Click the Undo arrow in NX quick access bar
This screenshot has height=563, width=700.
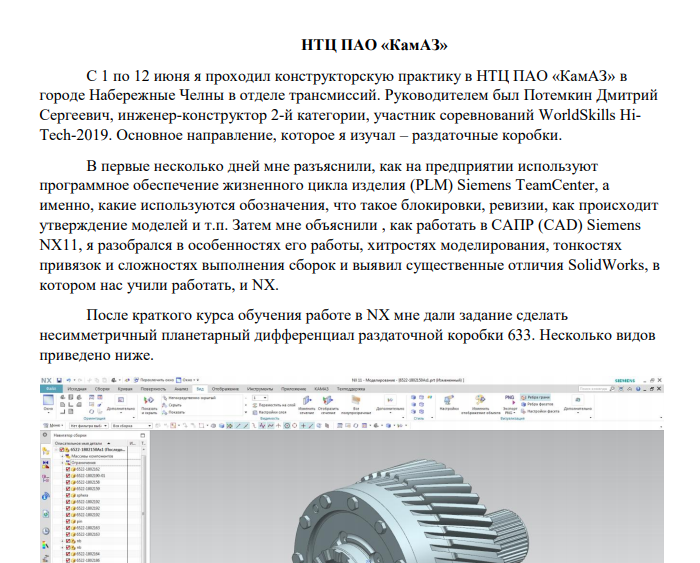[69, 380]
